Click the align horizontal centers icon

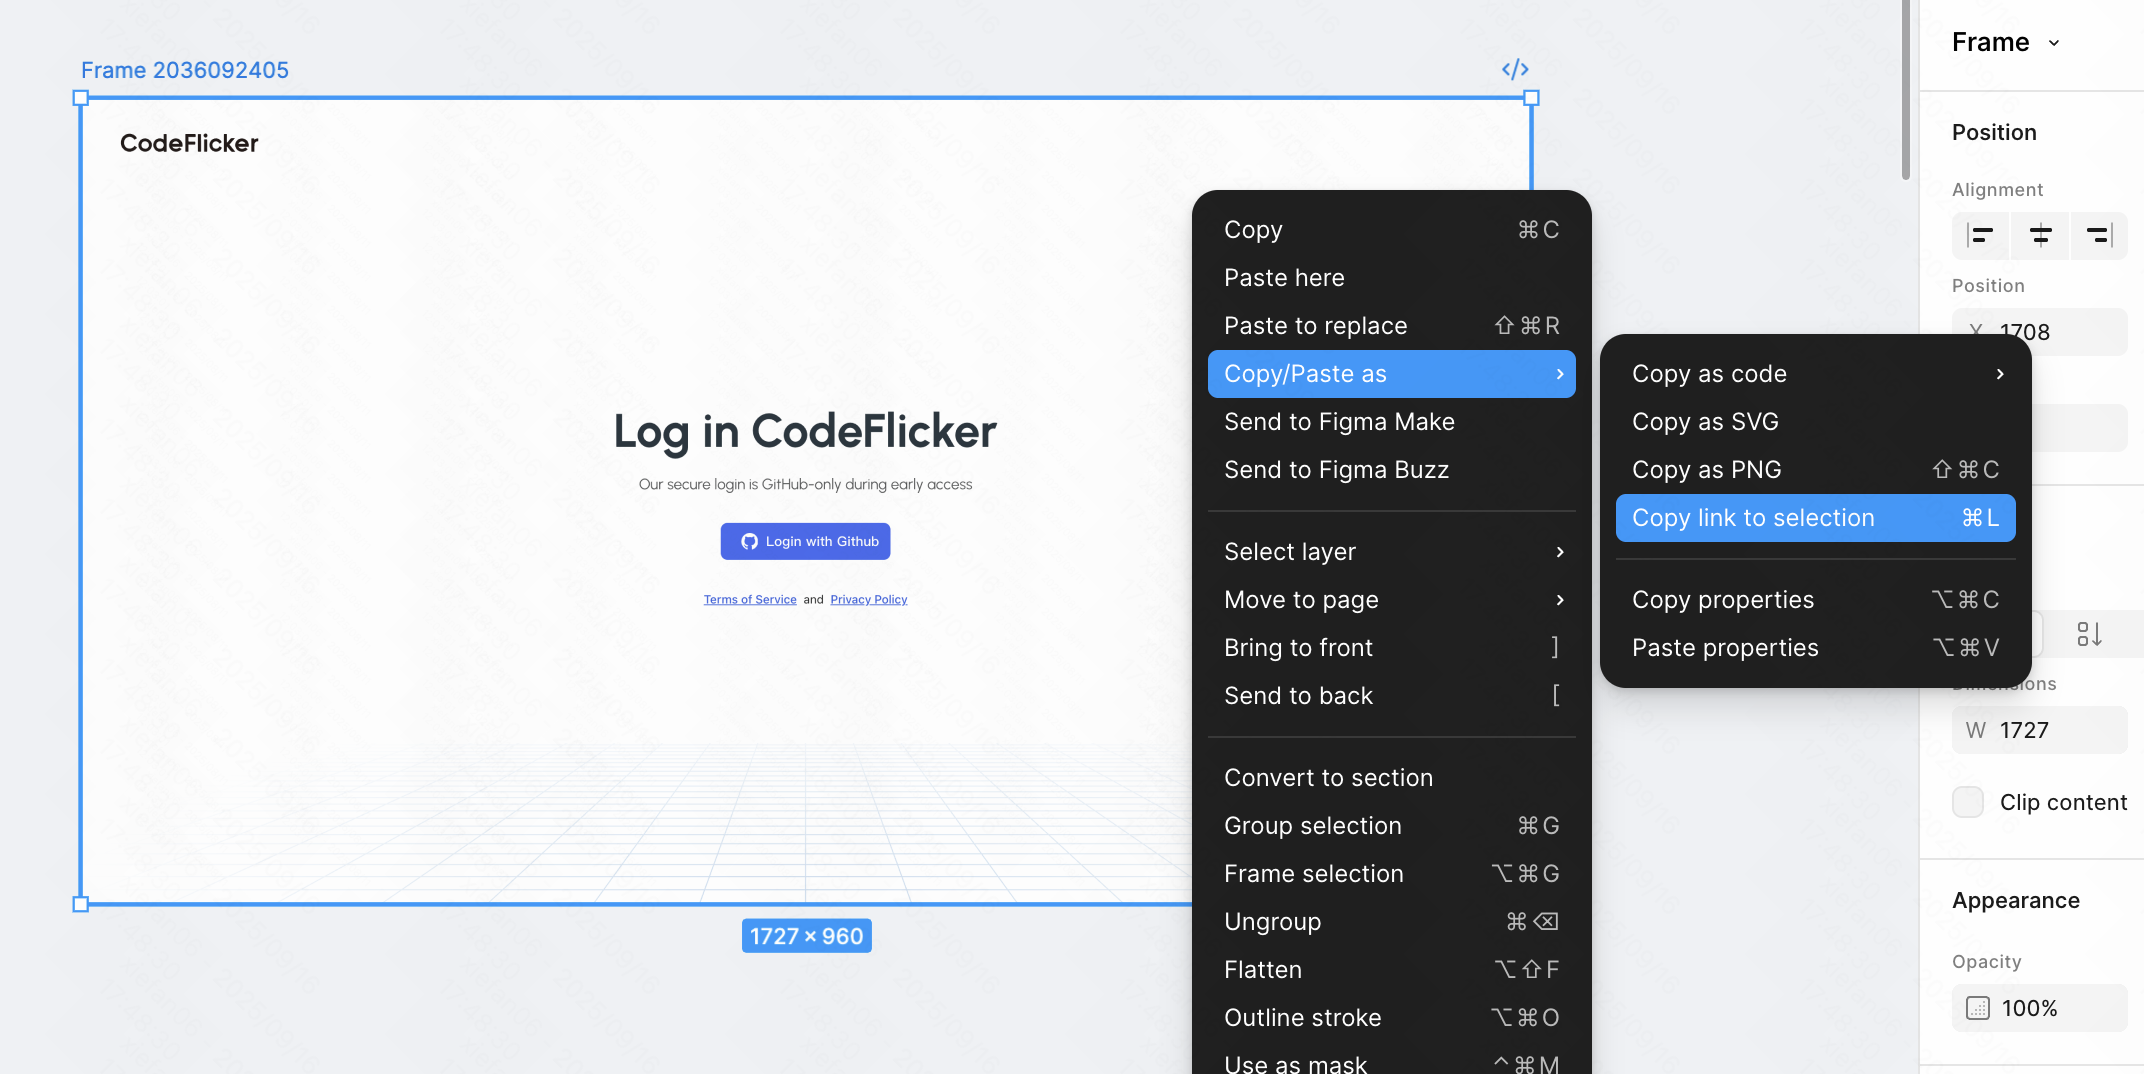[2040, 235]
